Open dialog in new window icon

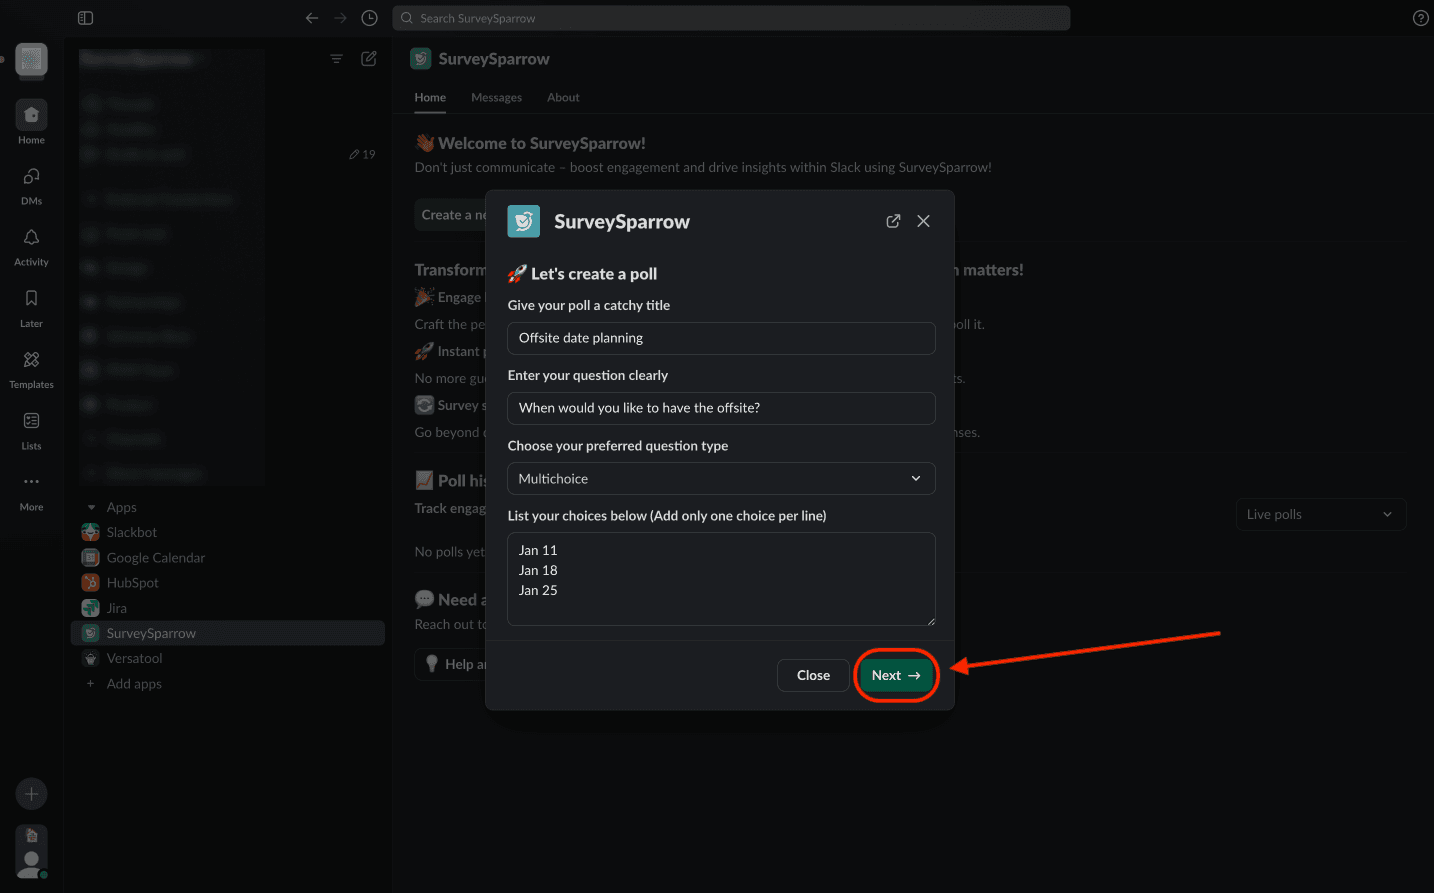coord(893,221)
